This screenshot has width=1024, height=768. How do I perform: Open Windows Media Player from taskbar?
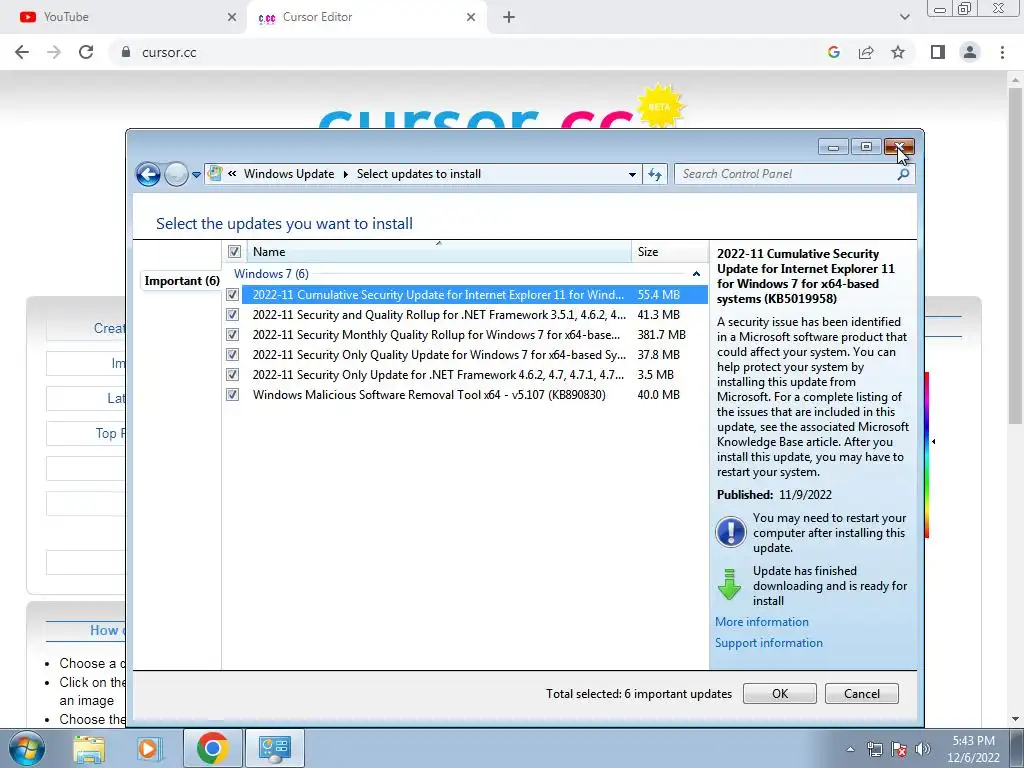tap(149, 748)
